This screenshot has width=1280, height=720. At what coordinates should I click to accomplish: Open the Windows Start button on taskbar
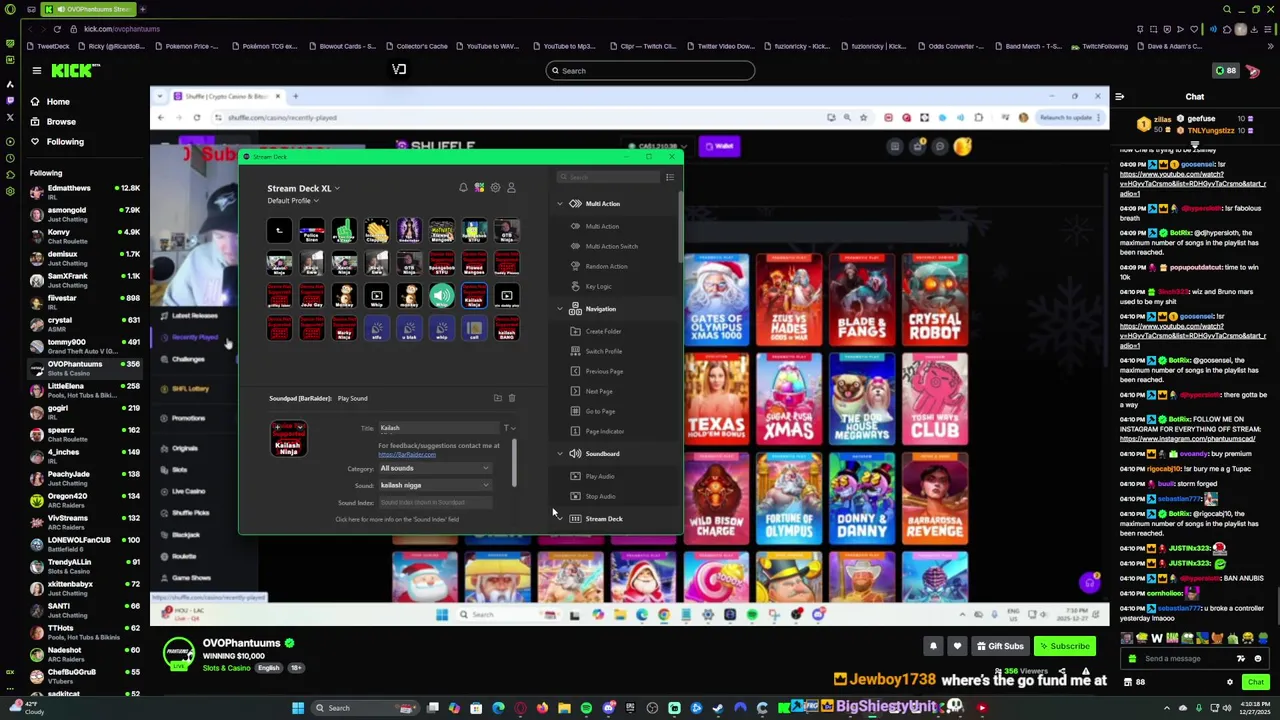pos(297,708)
